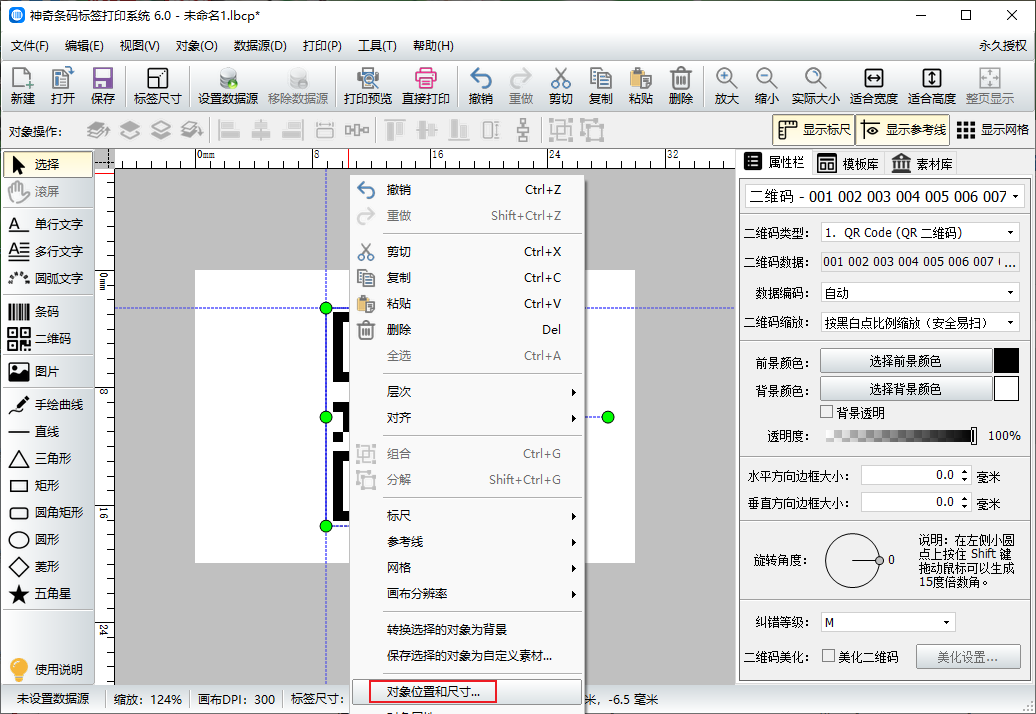Viewport: 1036px width, 714px height.
Task: Enable 美化二维码 beautify QR checkbox
Action: (x=829, y=656)
